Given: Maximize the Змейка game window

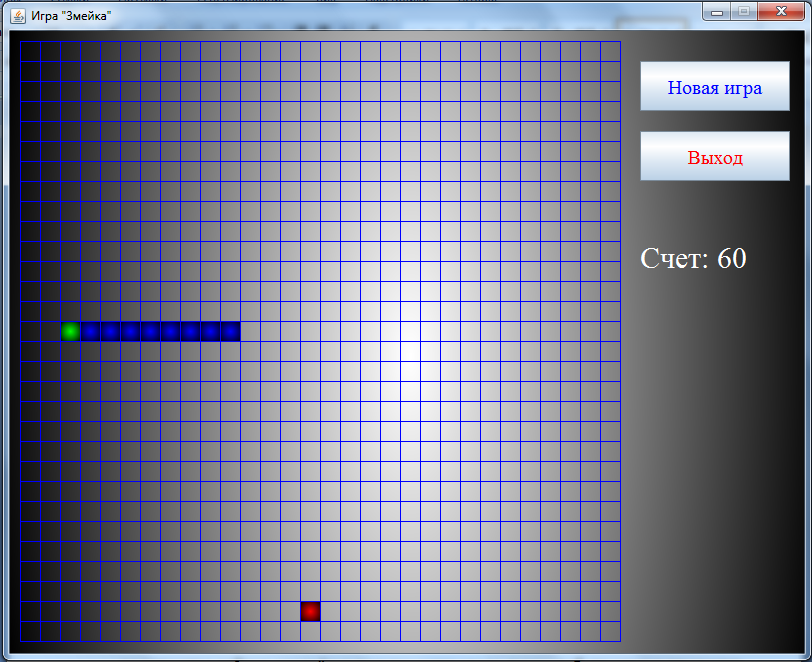Looking at the screenshot, I should pos(744,11).
